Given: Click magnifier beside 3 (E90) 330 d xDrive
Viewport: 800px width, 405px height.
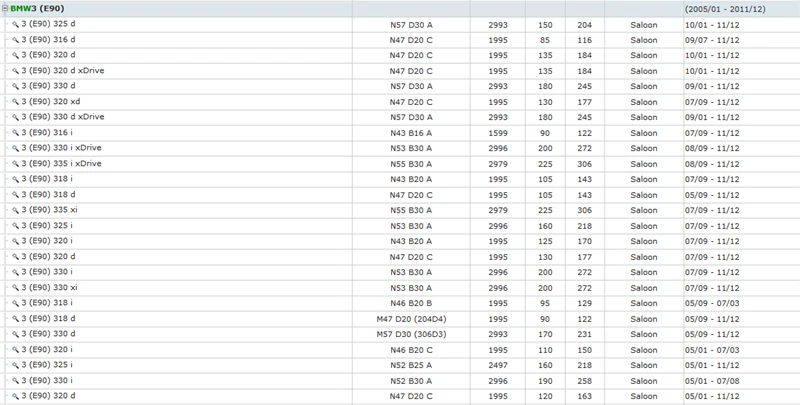Looking at the screenshot, I should click(15, 117).
